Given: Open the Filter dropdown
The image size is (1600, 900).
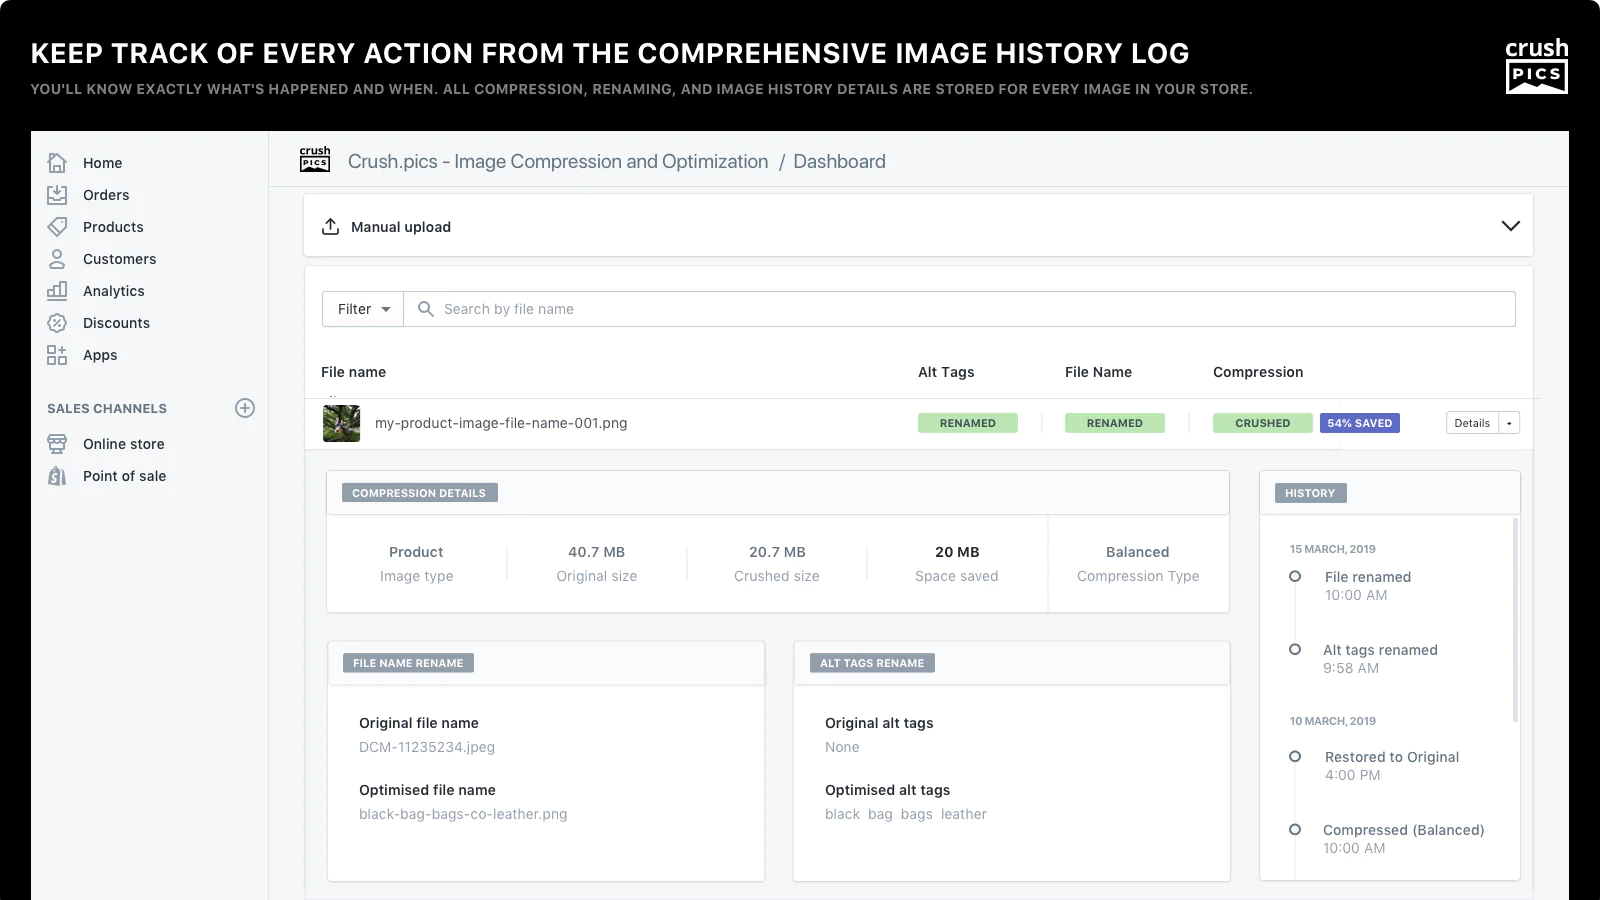Looking at the screenshot, I should (363, 309).
